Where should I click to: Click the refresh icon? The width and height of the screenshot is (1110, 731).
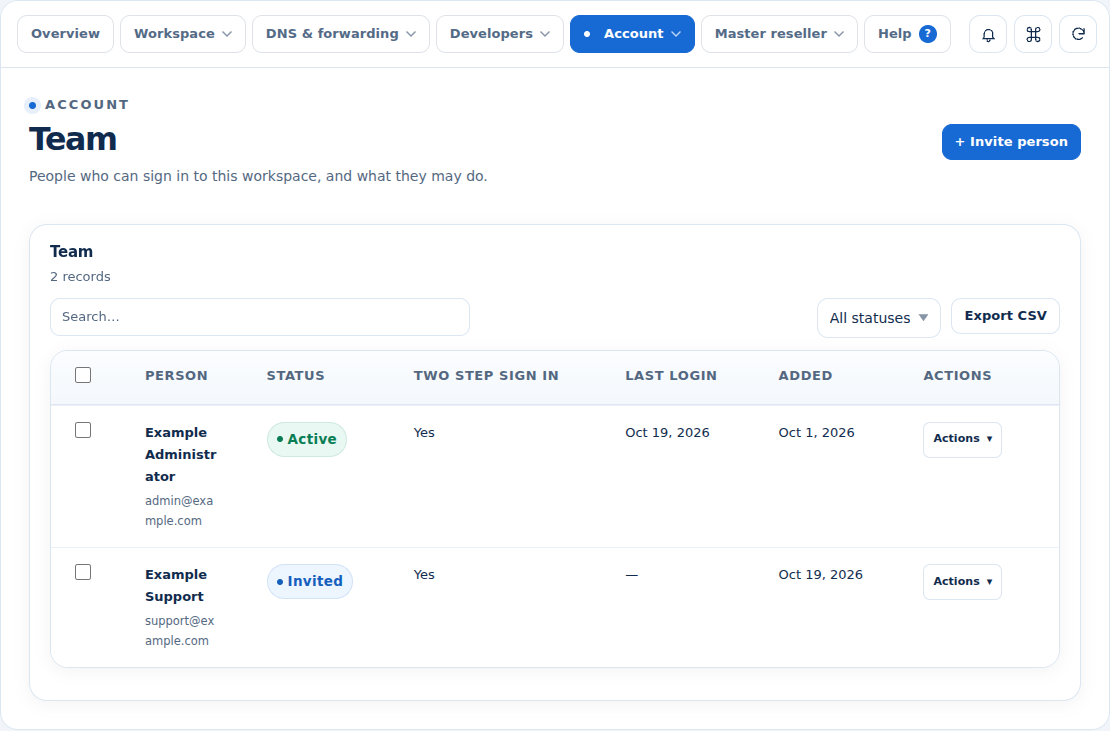click(x=1078, y=34)
